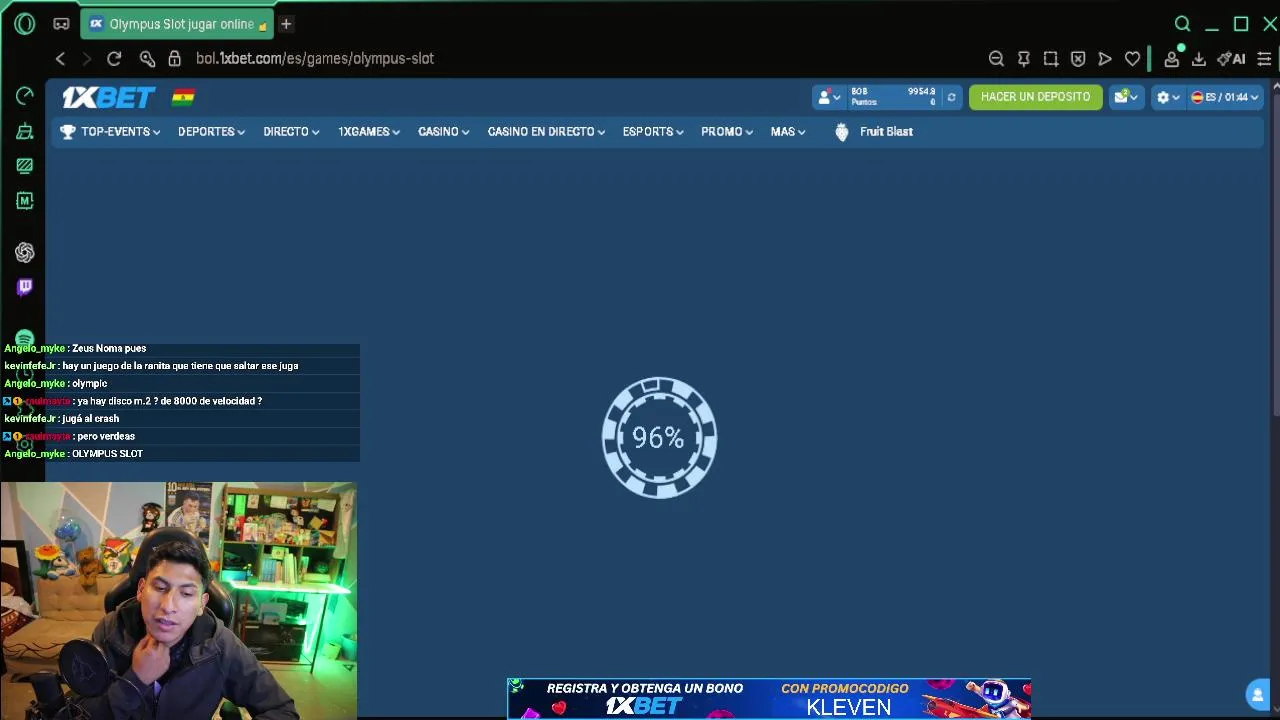This screenshot has width=1280, height=720.
Task: Click the Bolivia flag icon
Action: pyautogui.click(x=183, y=97)
